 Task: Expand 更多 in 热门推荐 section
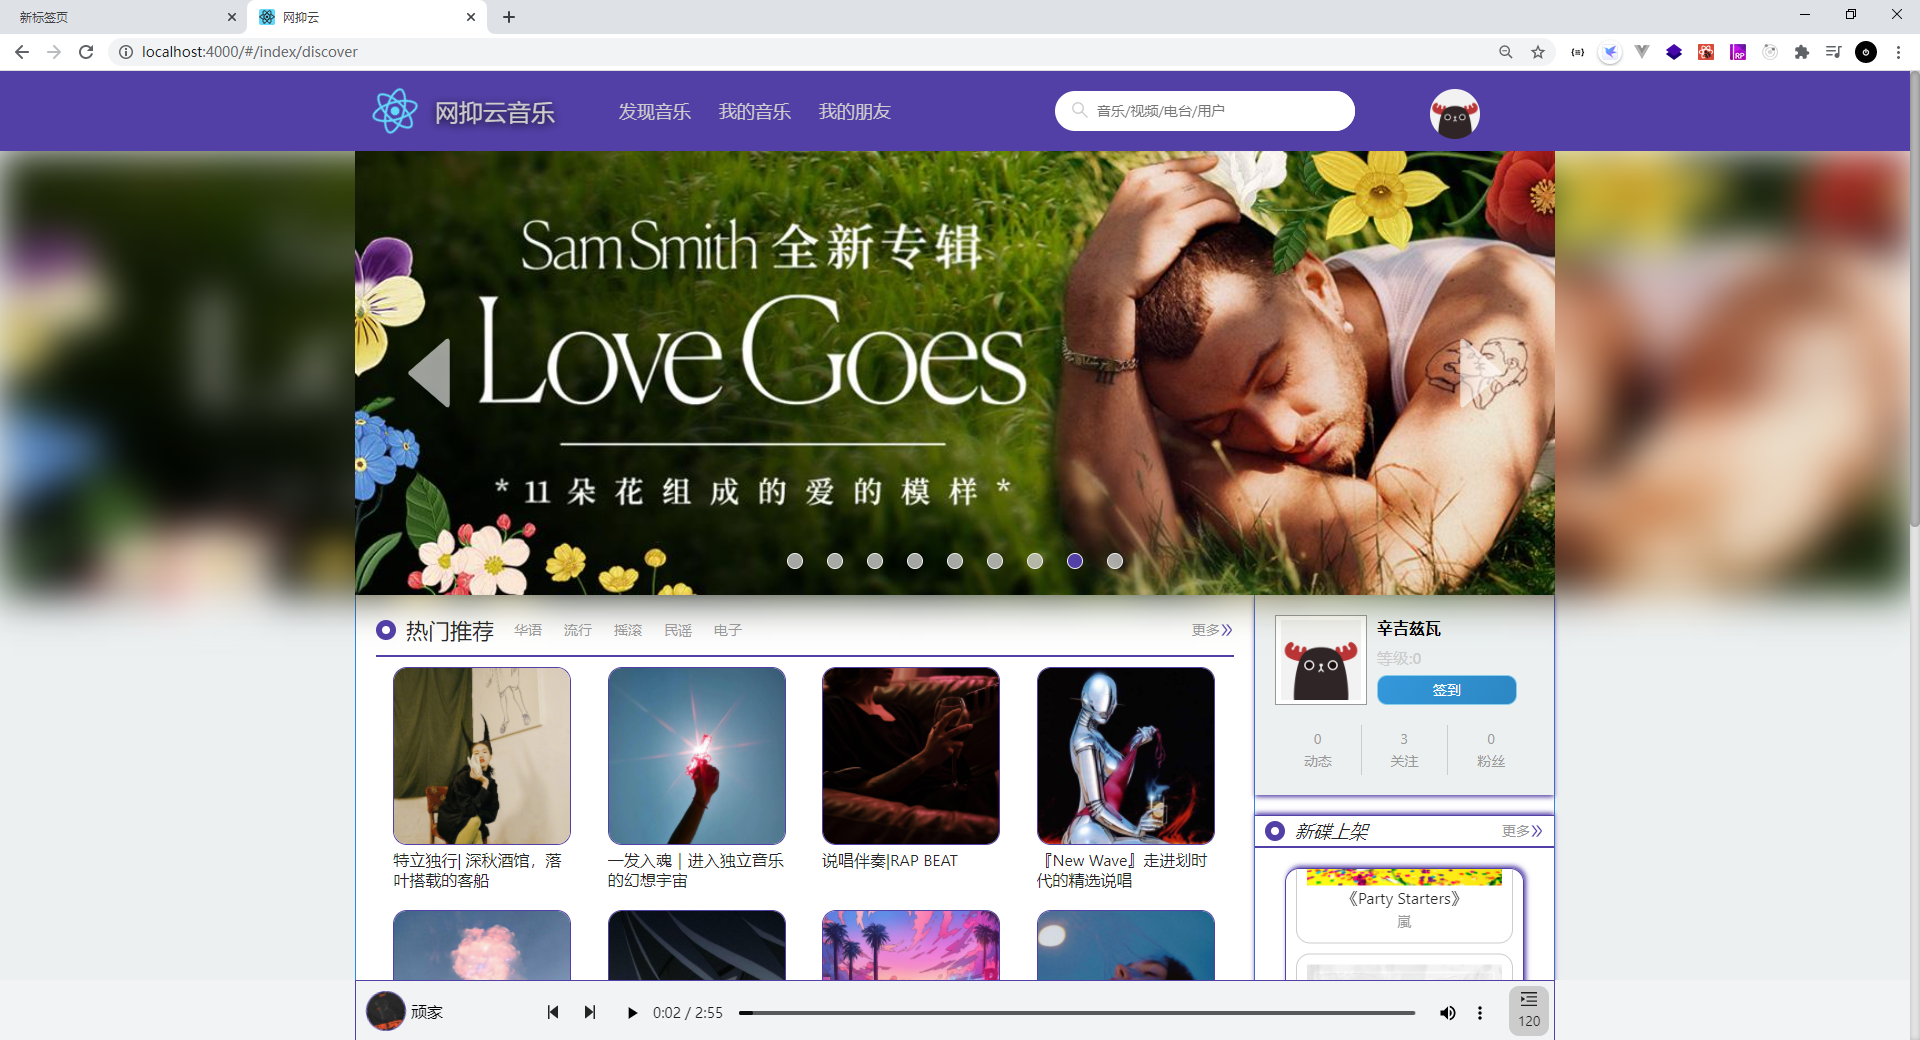pos(1212,630)
